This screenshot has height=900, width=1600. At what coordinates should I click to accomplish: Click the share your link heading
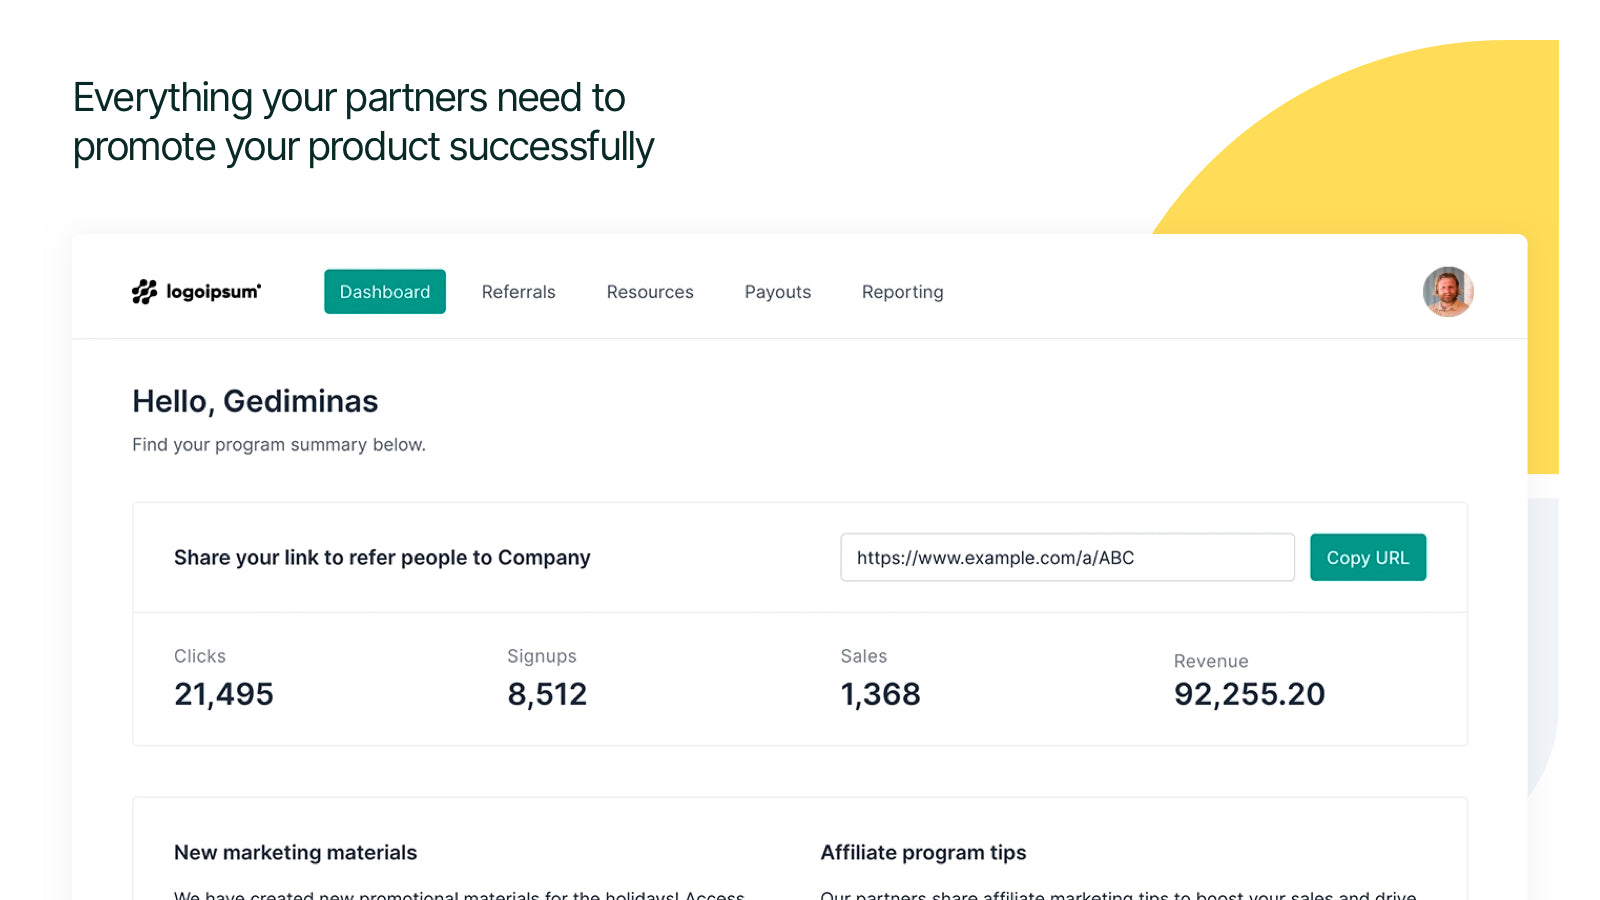click(382, 557)
